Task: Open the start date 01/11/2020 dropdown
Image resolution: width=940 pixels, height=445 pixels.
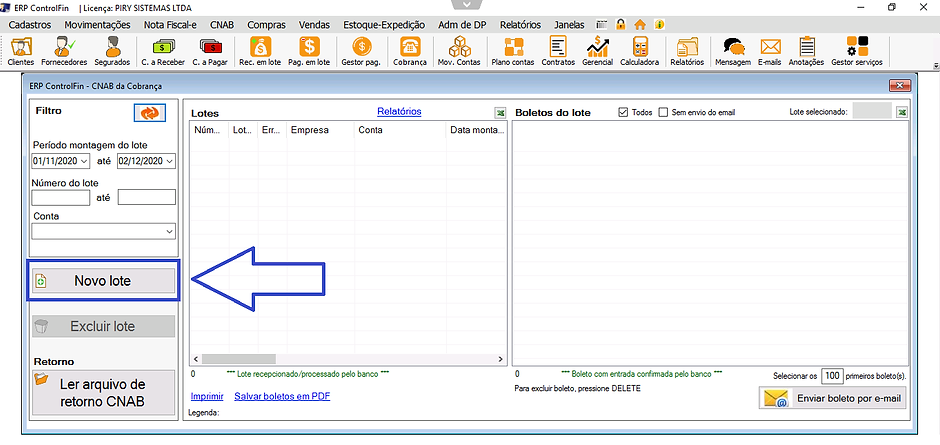Action: [x=84, y=161]
